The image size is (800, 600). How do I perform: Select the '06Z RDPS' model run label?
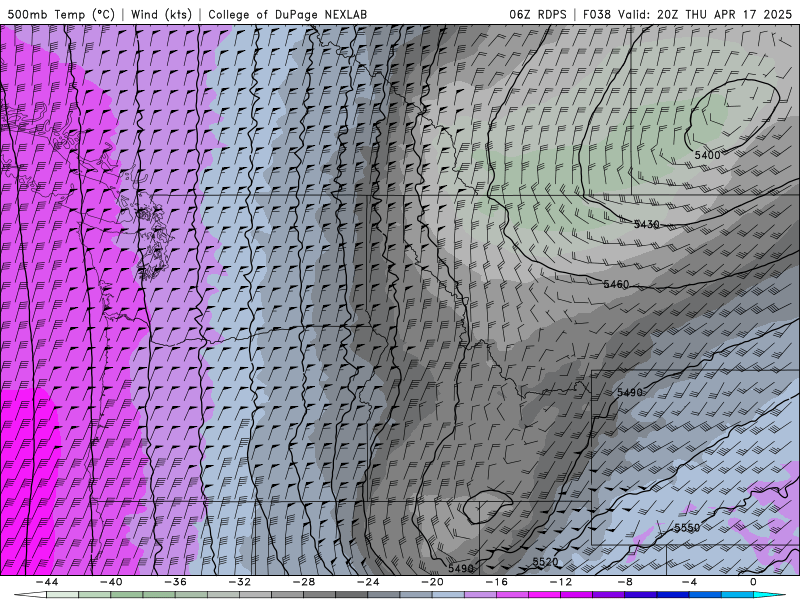(538, 14)
